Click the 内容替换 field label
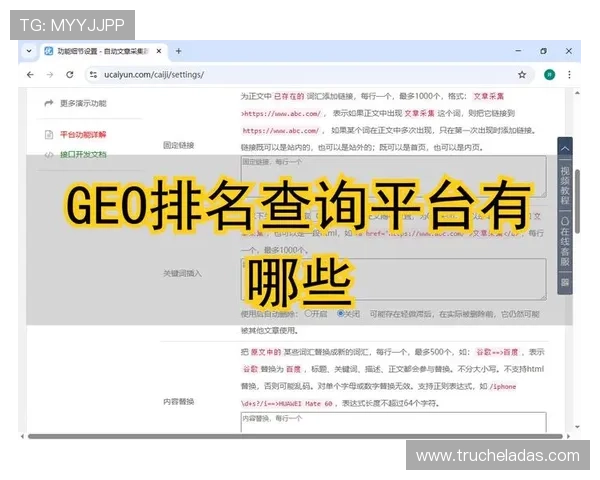This screenshot has height=480, width=600. tap(178, 402)
